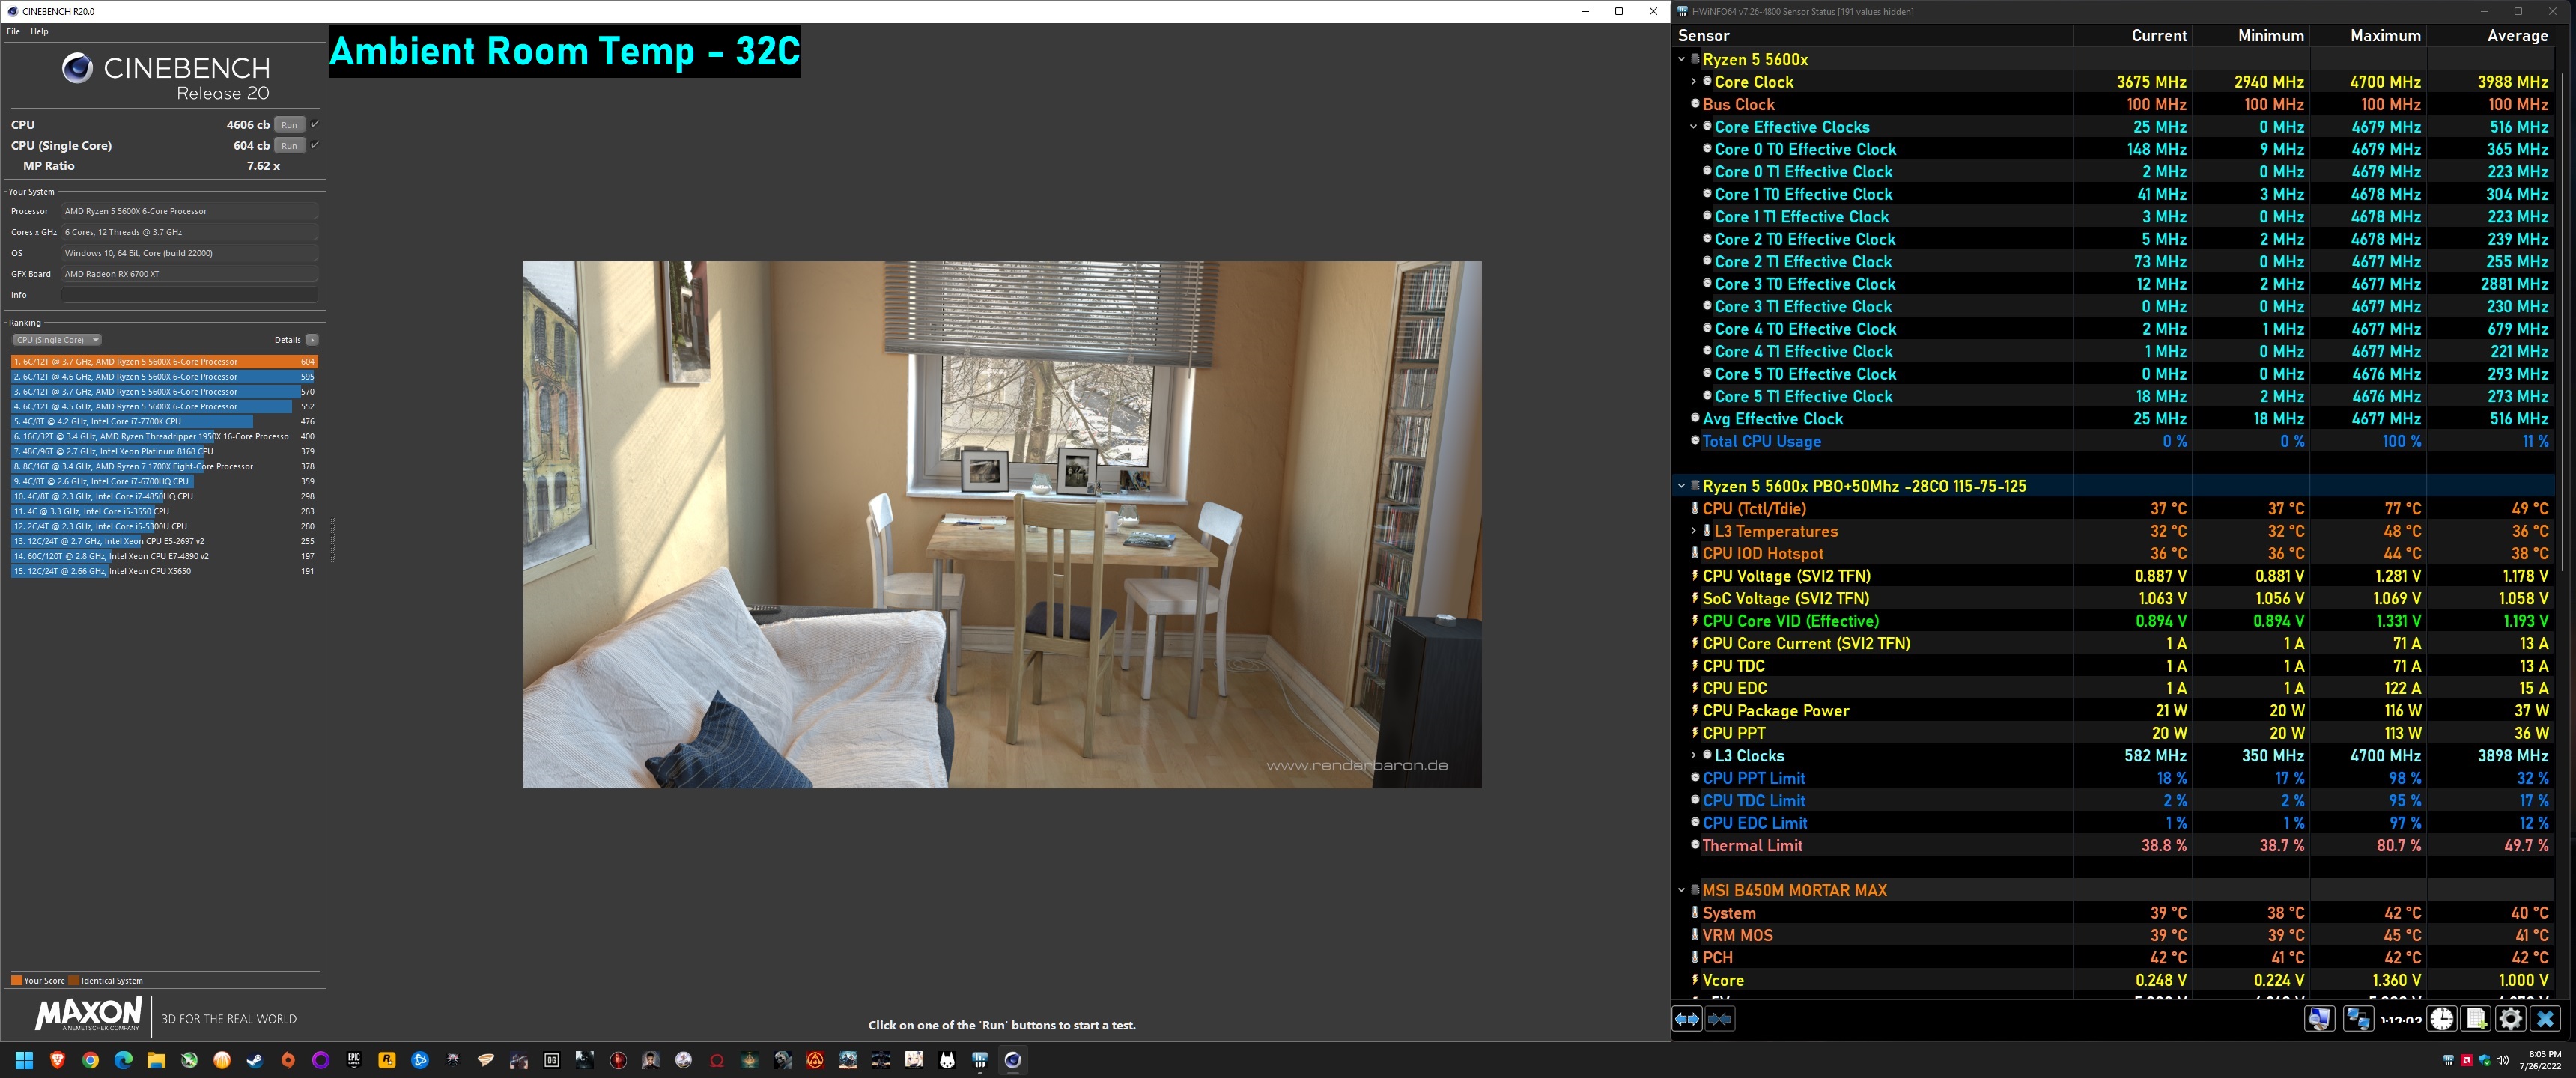Click the logging start document icon
Screen dimensions: 2576x1078
click(x=2476, y=1019)
